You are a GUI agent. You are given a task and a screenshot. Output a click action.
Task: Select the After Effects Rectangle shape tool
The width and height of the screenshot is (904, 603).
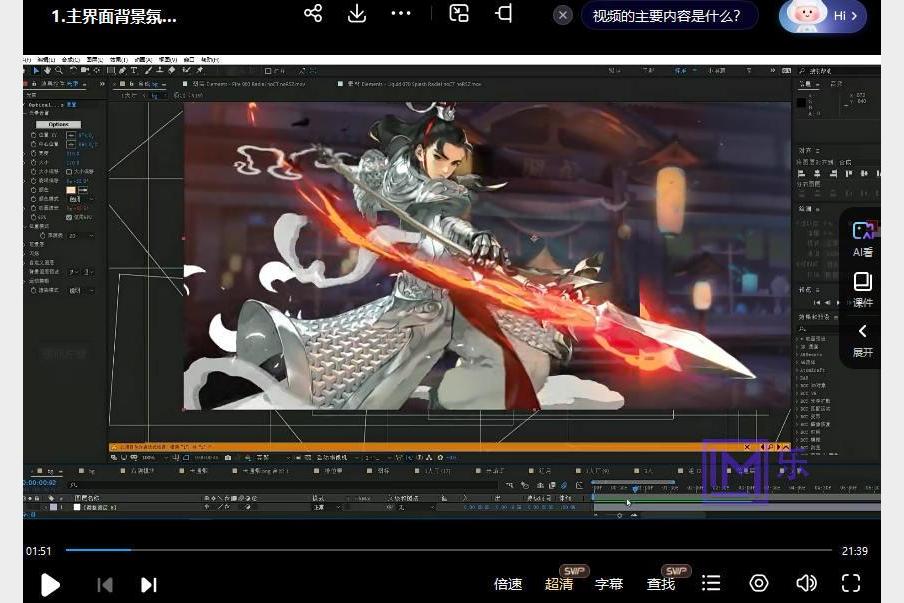(111, 70)
